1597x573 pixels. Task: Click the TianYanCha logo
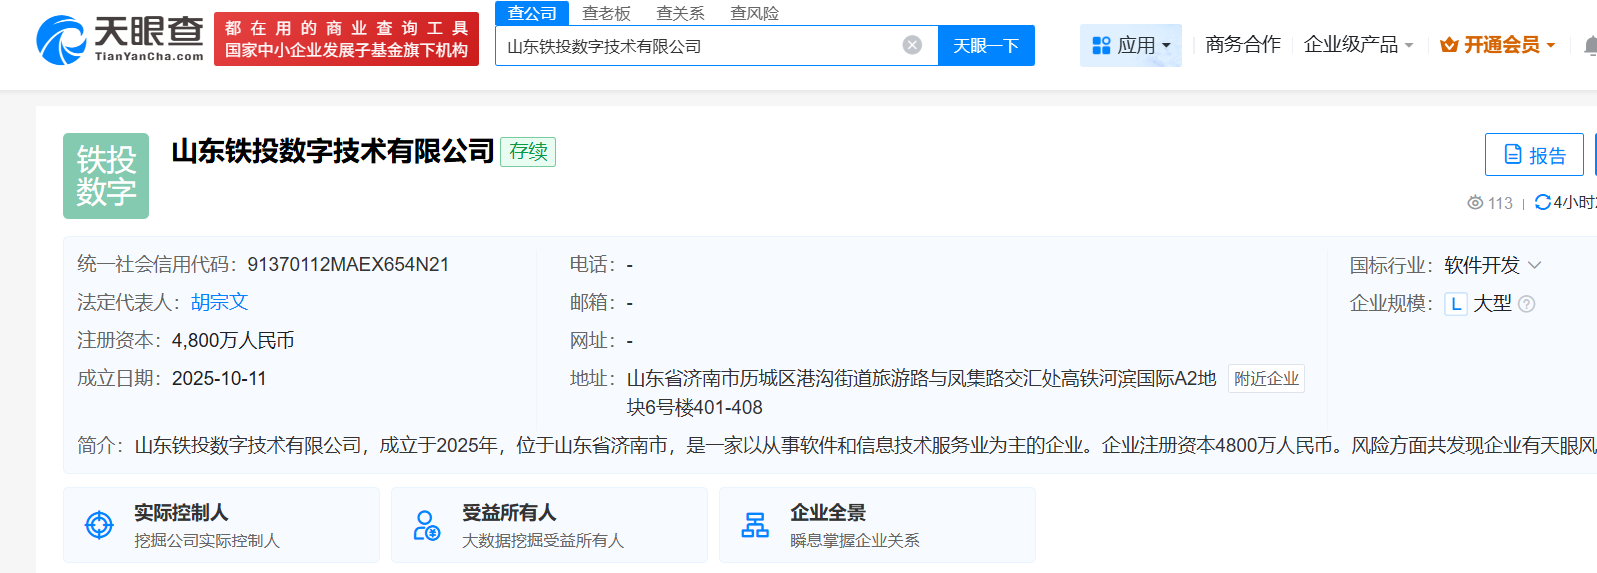click(x=120, y=40)
